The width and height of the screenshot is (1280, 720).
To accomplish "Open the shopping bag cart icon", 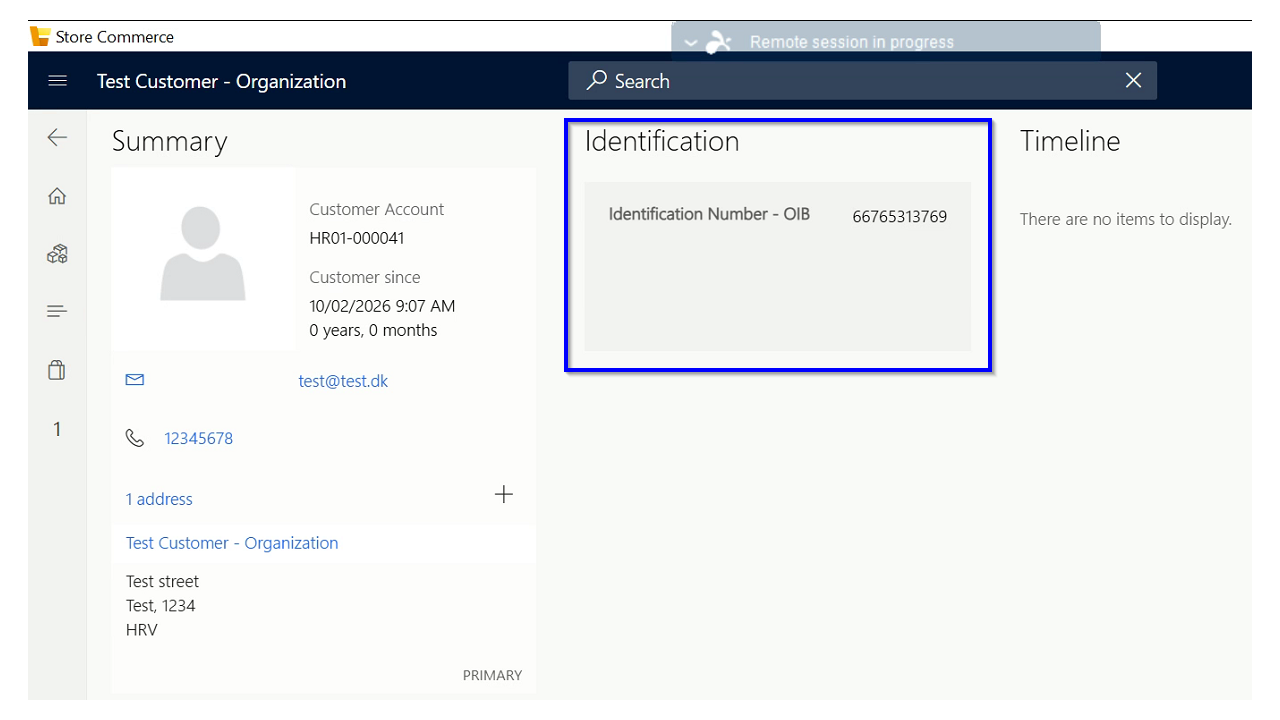I will pyautogui.click(x=57, y=370).
